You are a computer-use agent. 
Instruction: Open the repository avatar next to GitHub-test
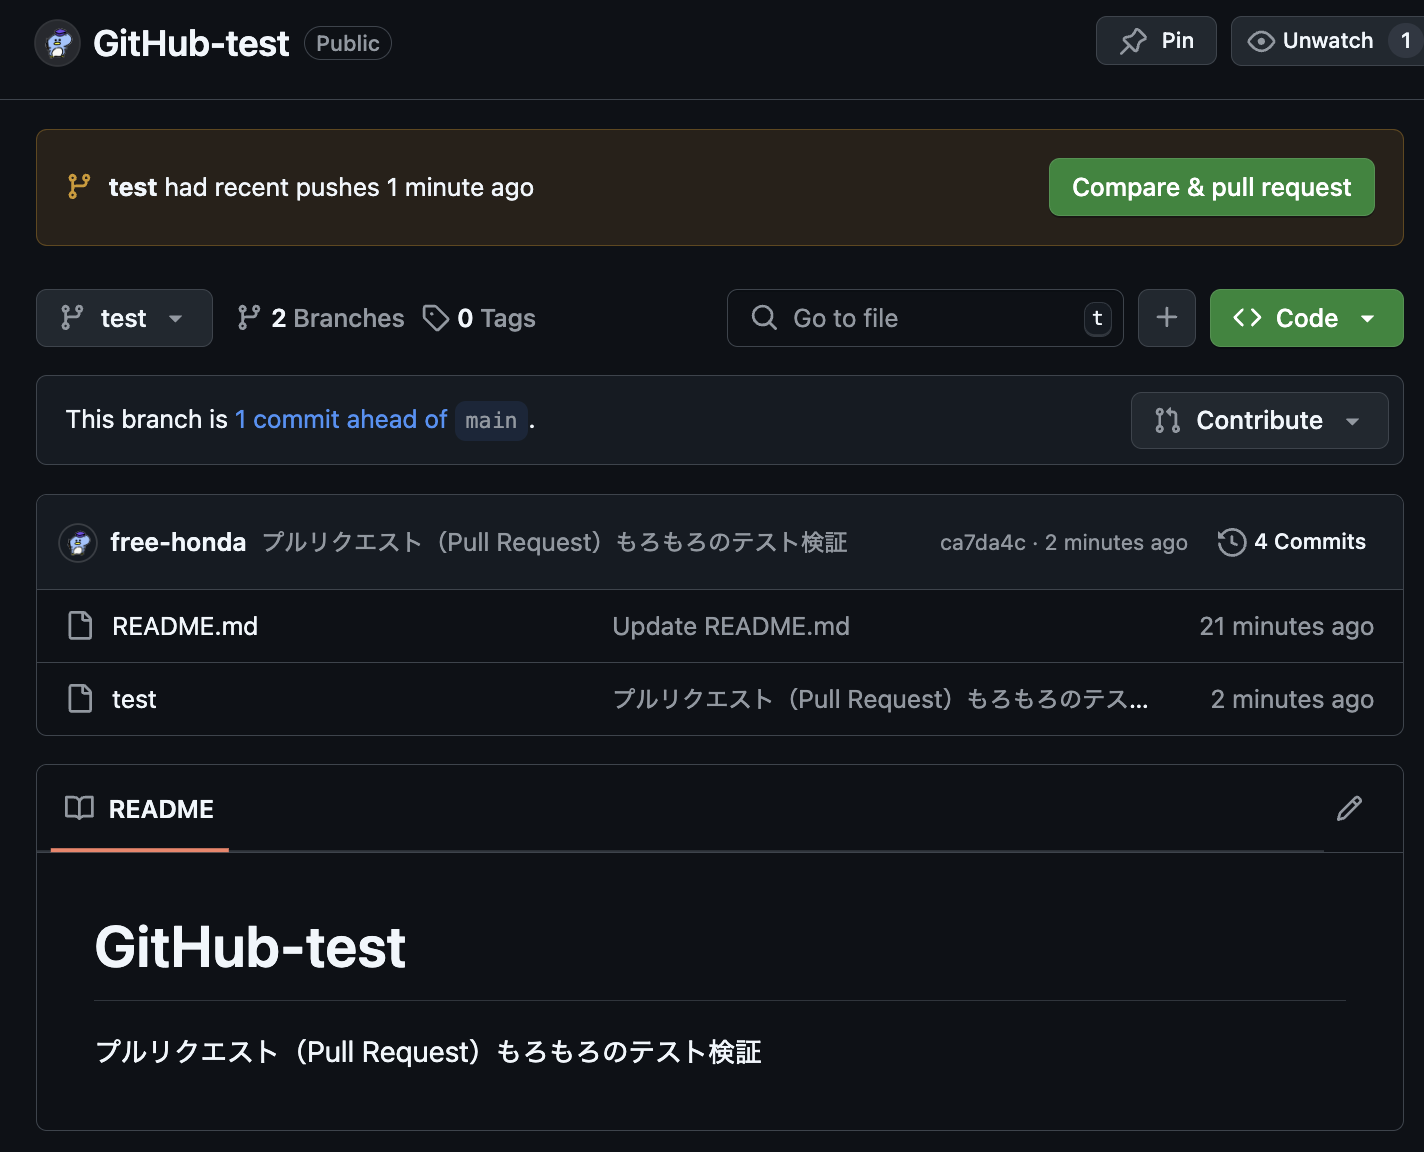(x=57, y=43)
